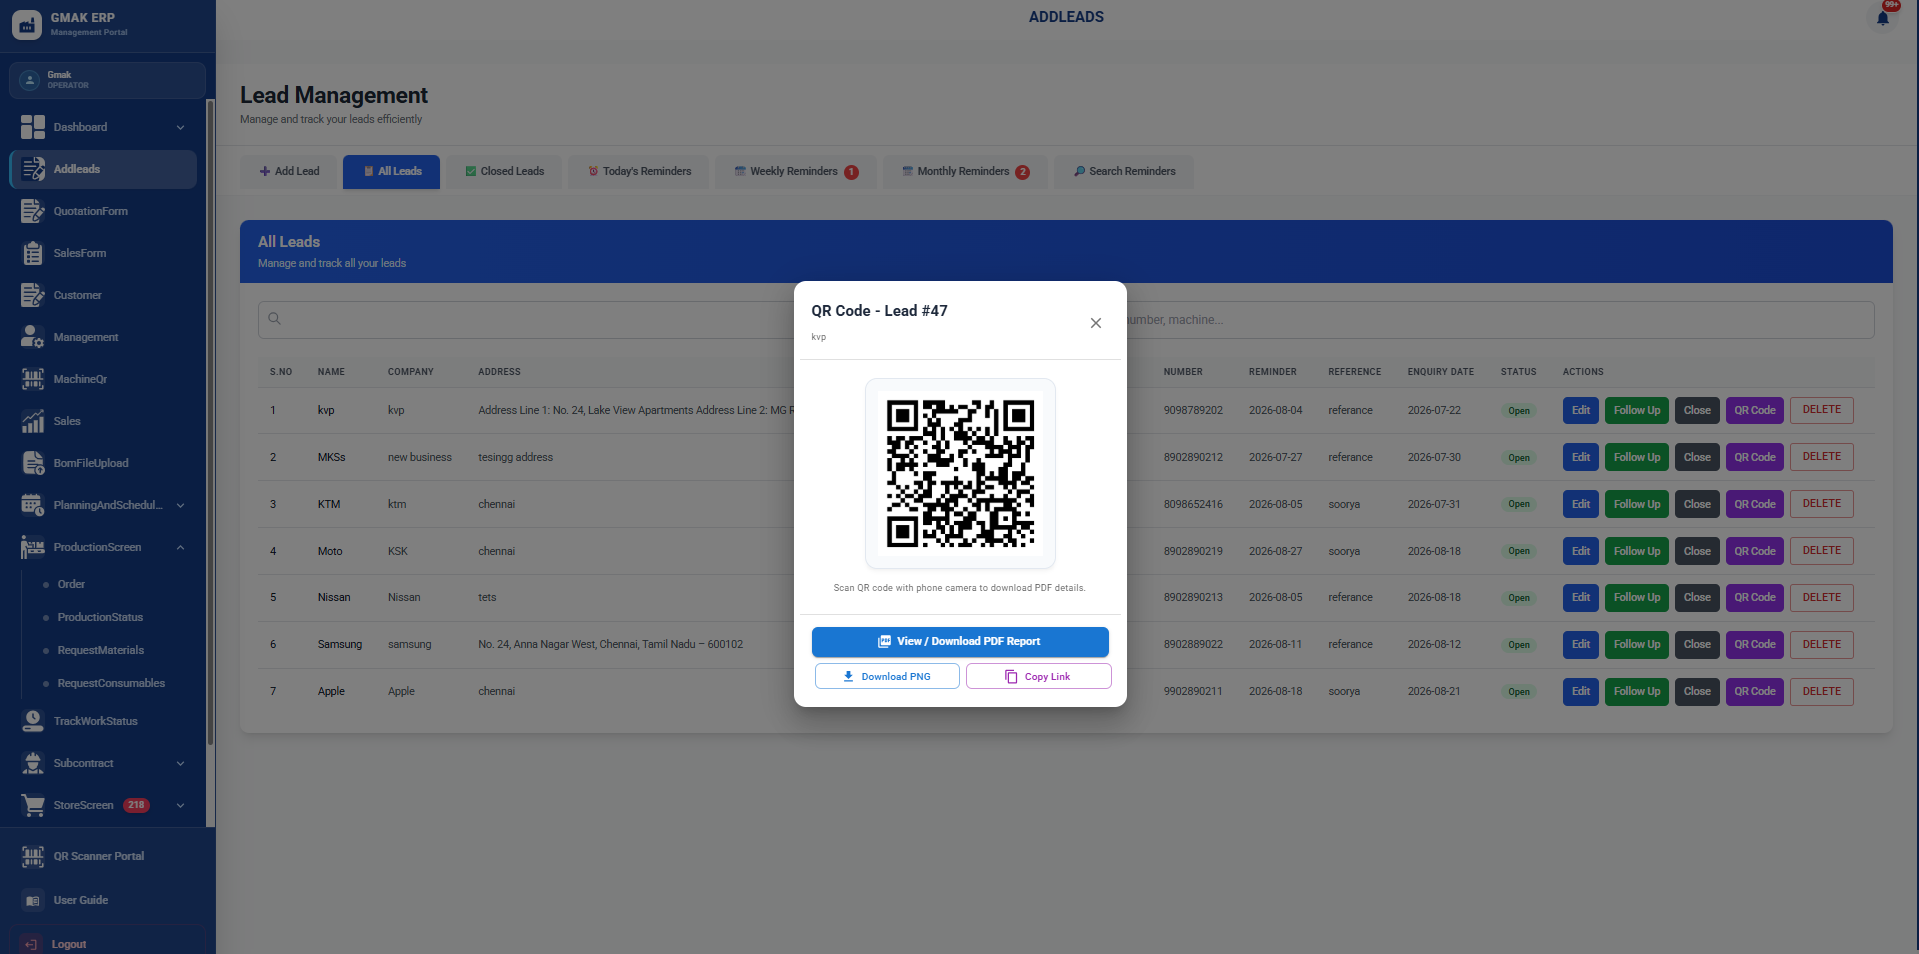
Task: Click the User Guide book icon
Action: tap(33, 900)
